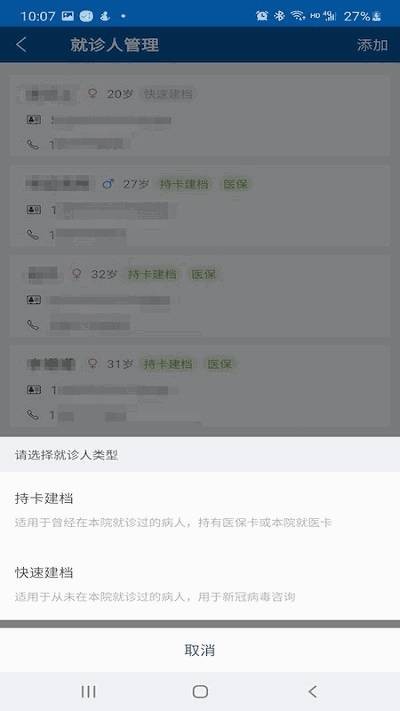Tap the battery 27% indicator
The width and height of the screenshot is (400, 711).
tap(362, 16)
